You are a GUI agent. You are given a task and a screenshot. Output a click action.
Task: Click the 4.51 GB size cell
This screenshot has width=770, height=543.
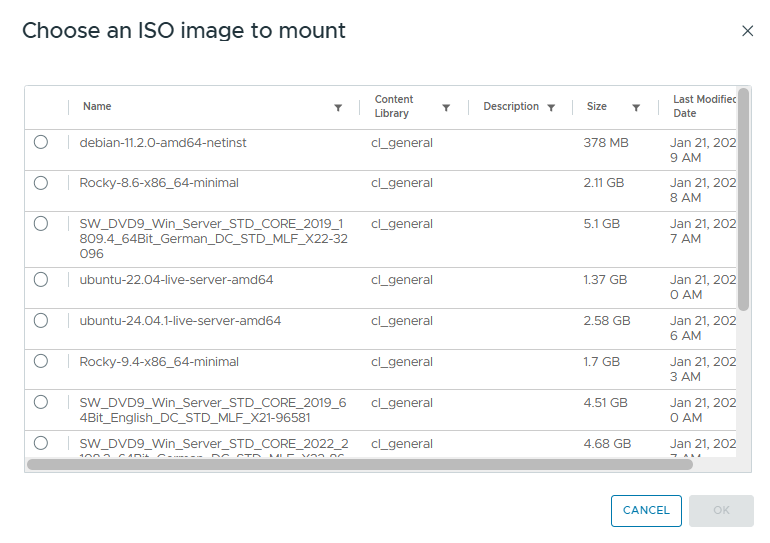click(605, 403)
